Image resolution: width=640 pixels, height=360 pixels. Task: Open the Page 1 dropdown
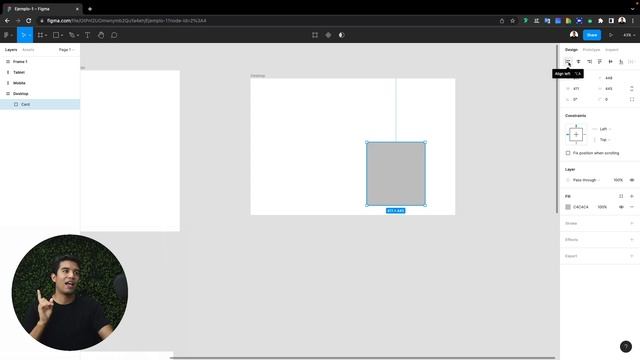coord(67,50)
